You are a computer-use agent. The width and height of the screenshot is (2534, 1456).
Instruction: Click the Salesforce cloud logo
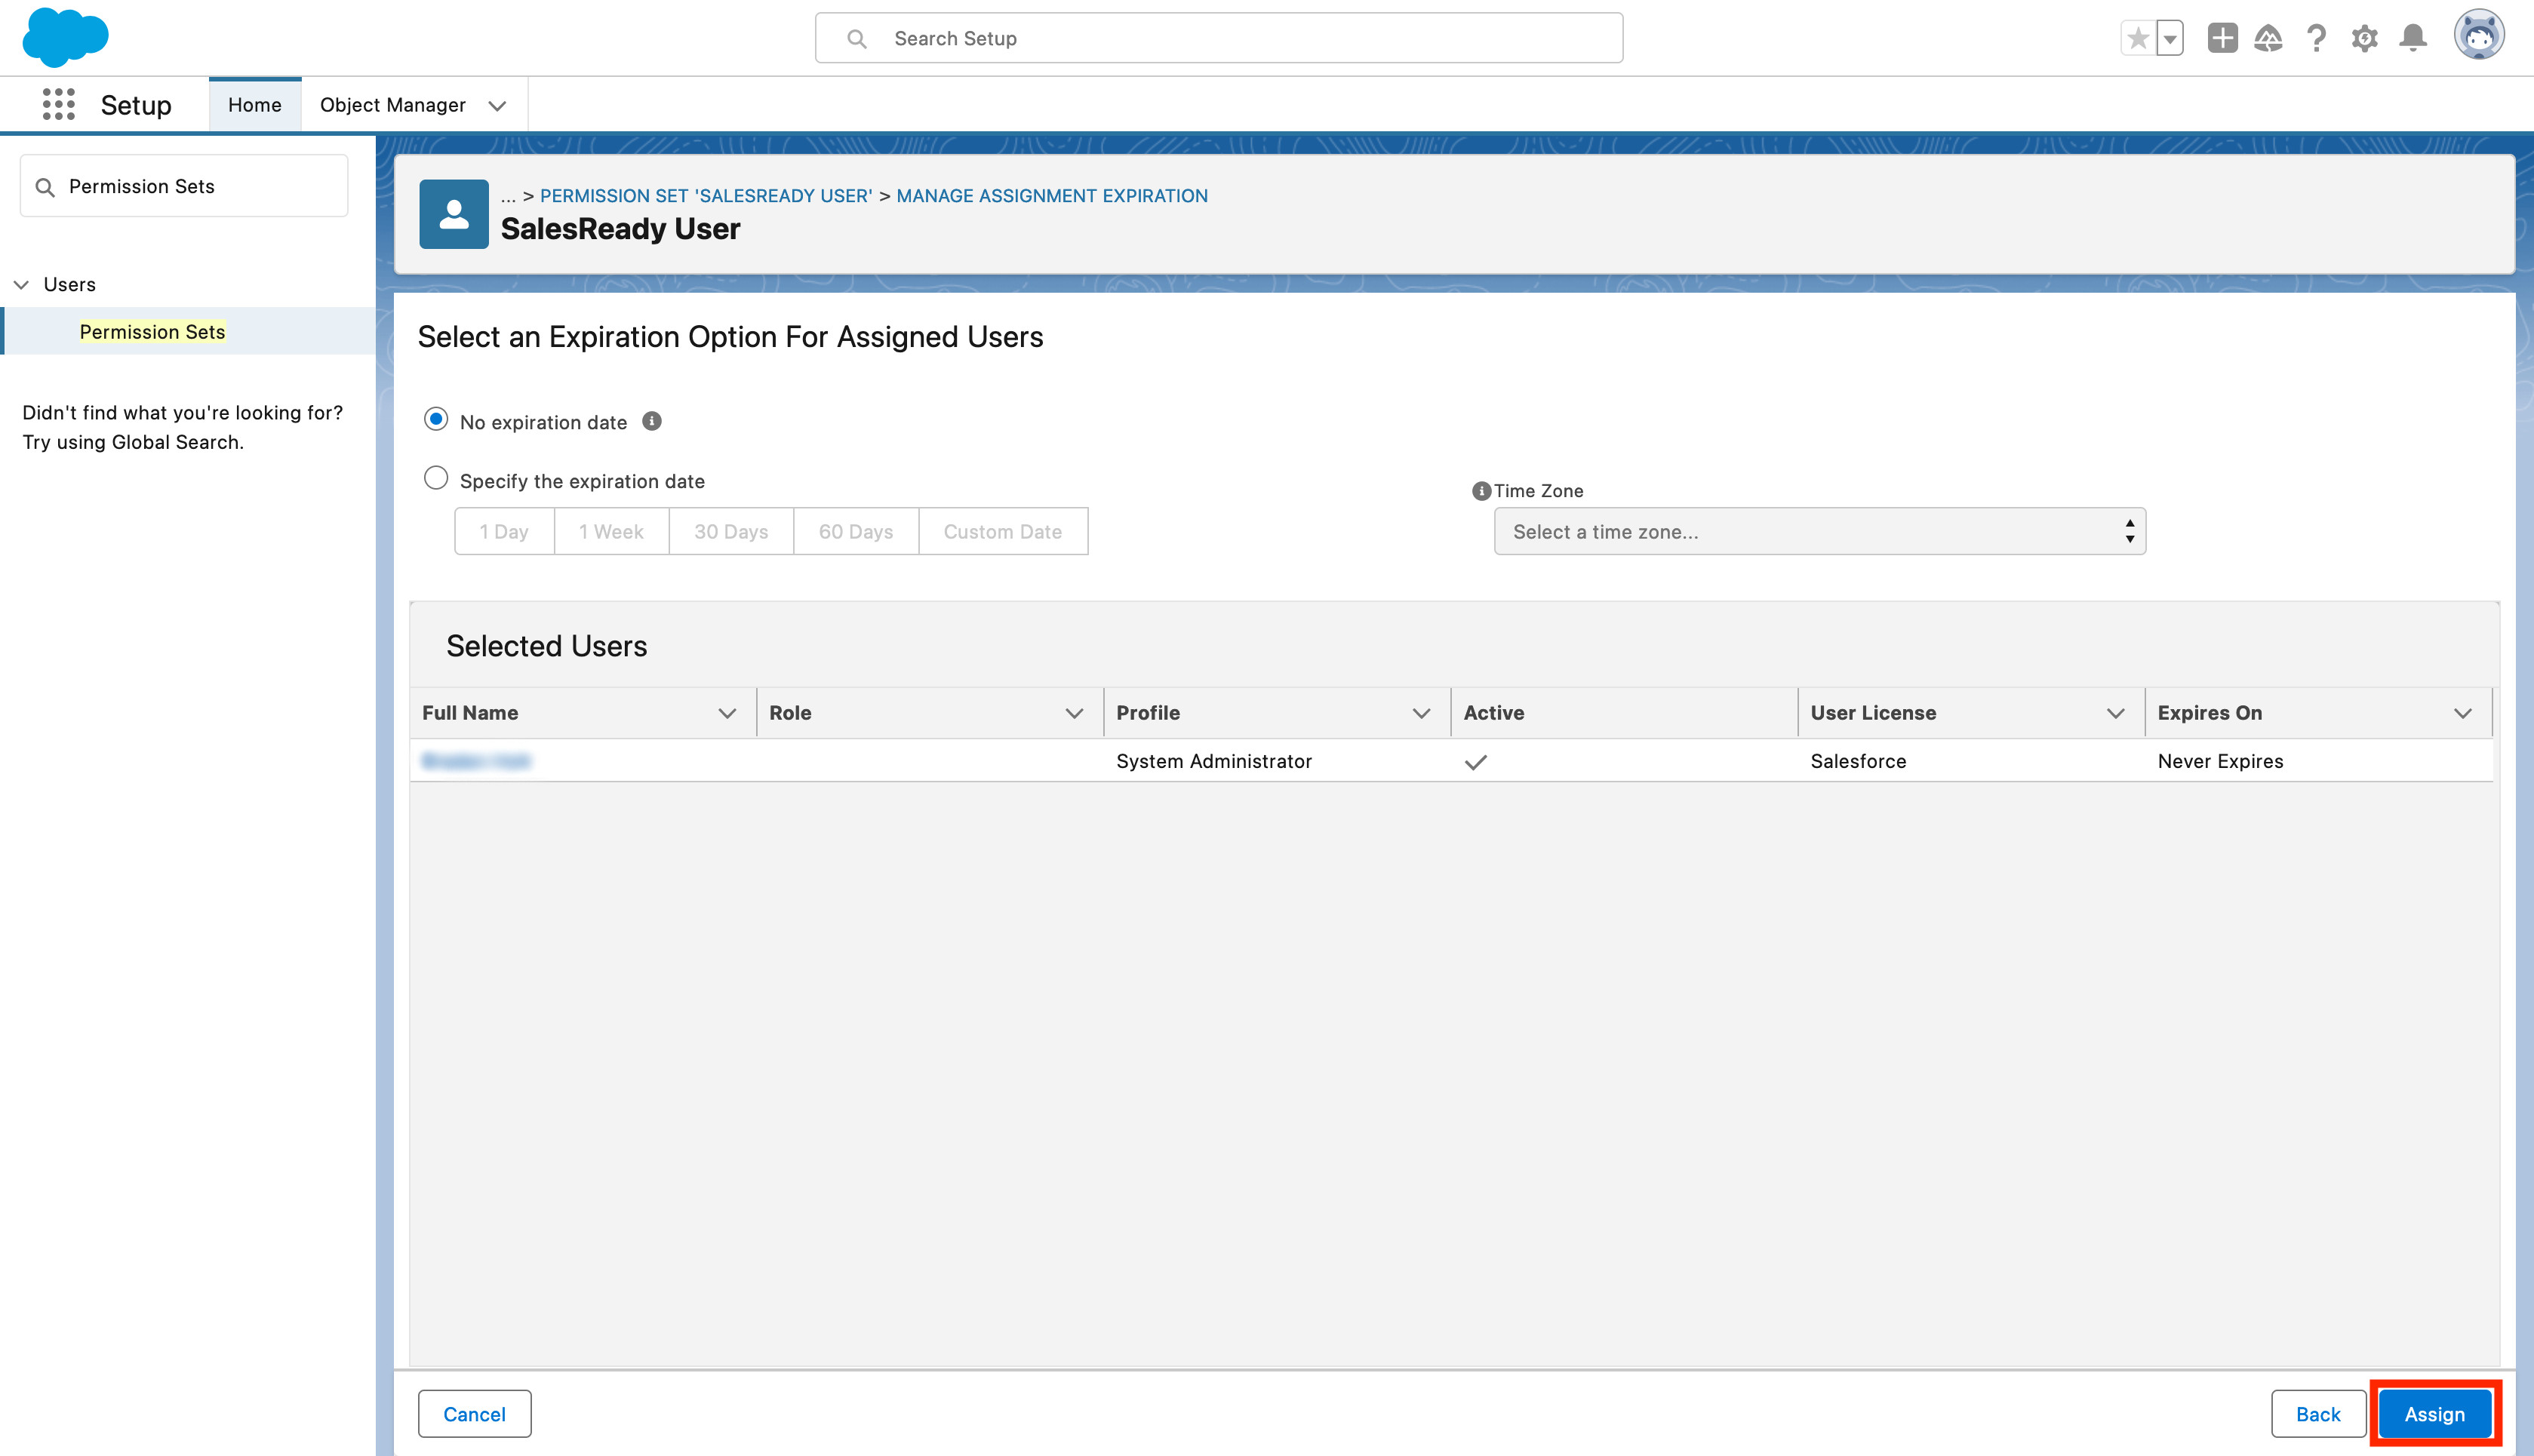(x=65, y=36)
